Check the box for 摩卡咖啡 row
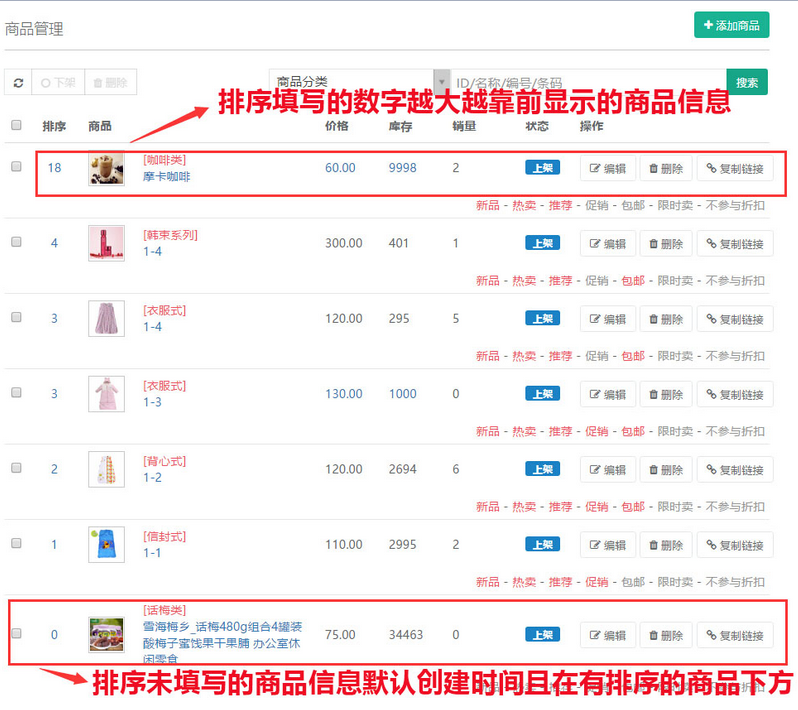Viewport: 798px width, 710px height. 16,167
